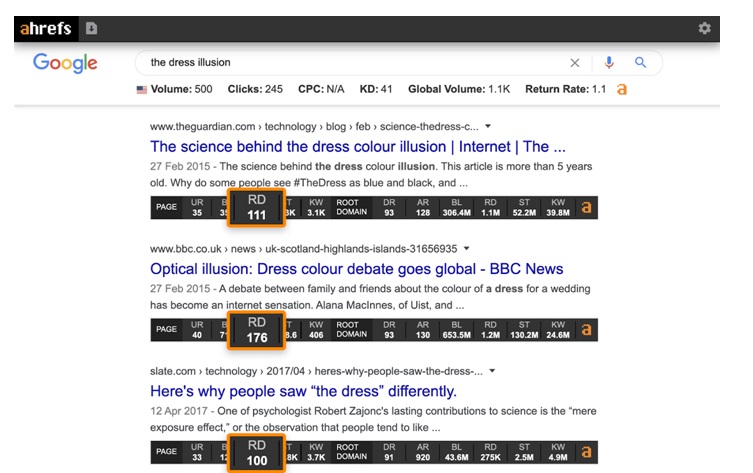The width and height of the screenshot is (753, 473).
Task: Go to Google homepage via logo
Action: (65, 63)
